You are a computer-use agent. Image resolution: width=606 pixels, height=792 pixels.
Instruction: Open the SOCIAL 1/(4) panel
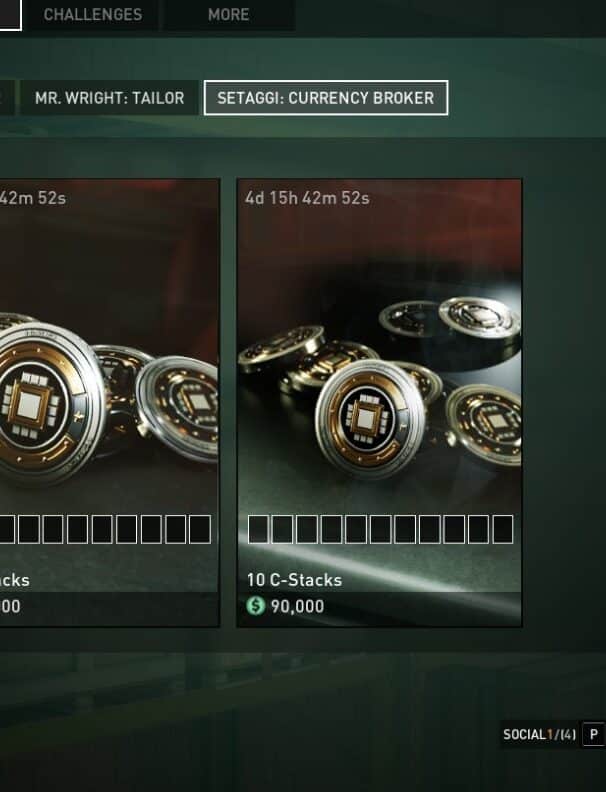[x=539, y=734]
